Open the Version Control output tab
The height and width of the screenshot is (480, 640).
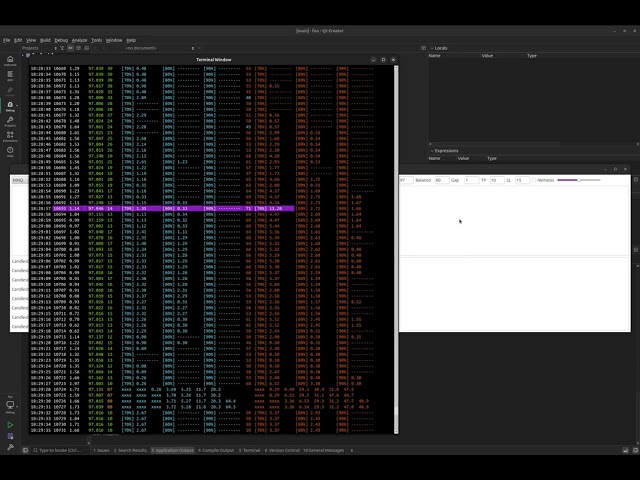282,450
